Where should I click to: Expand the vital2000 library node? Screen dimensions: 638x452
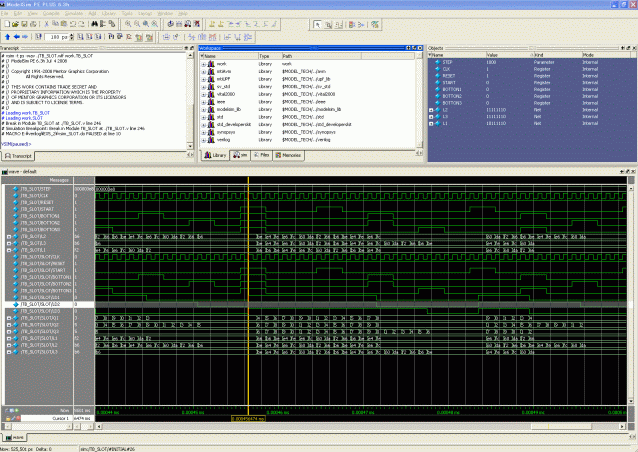(203, 94)
